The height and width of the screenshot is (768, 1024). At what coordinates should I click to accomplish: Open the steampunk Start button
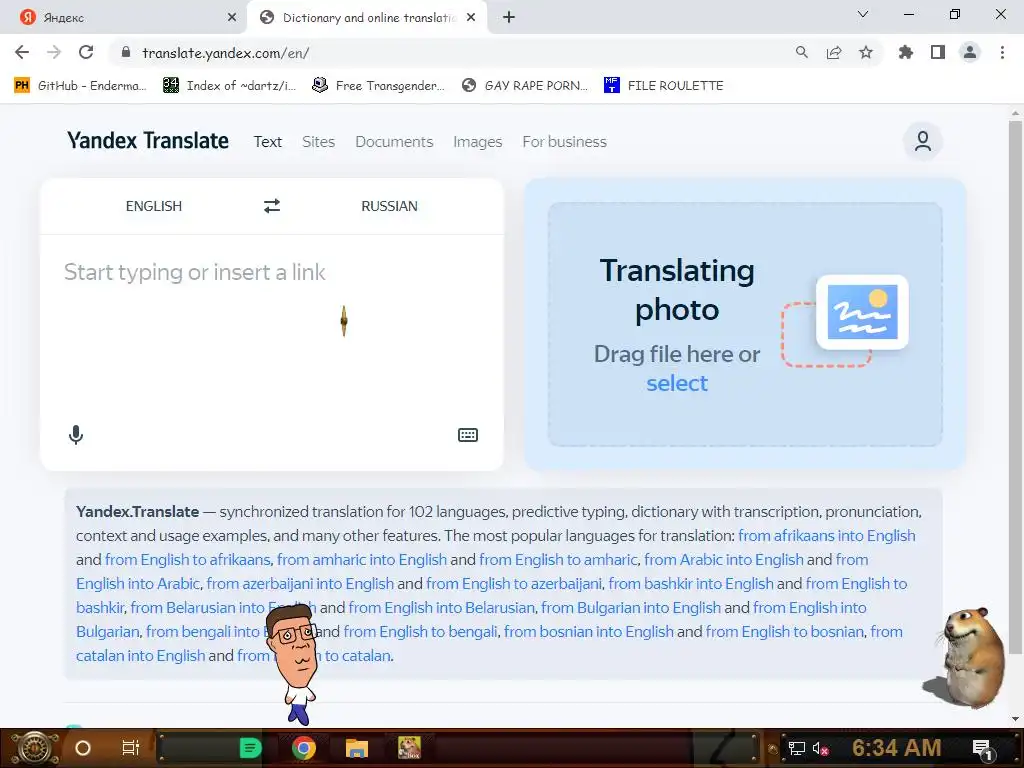pos(36,748)
